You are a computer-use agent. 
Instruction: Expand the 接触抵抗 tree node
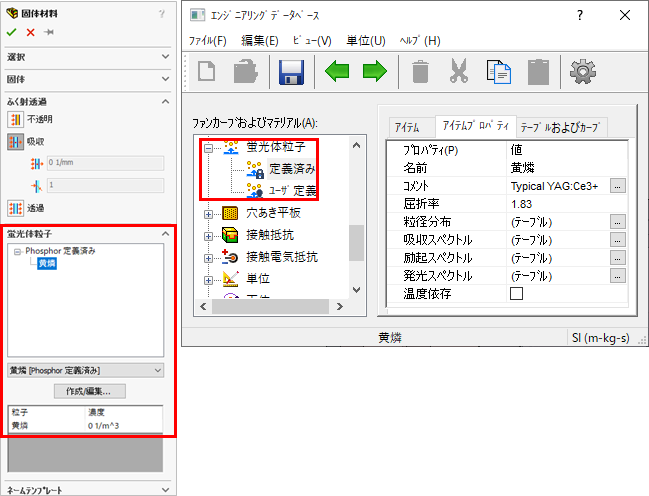208,236
